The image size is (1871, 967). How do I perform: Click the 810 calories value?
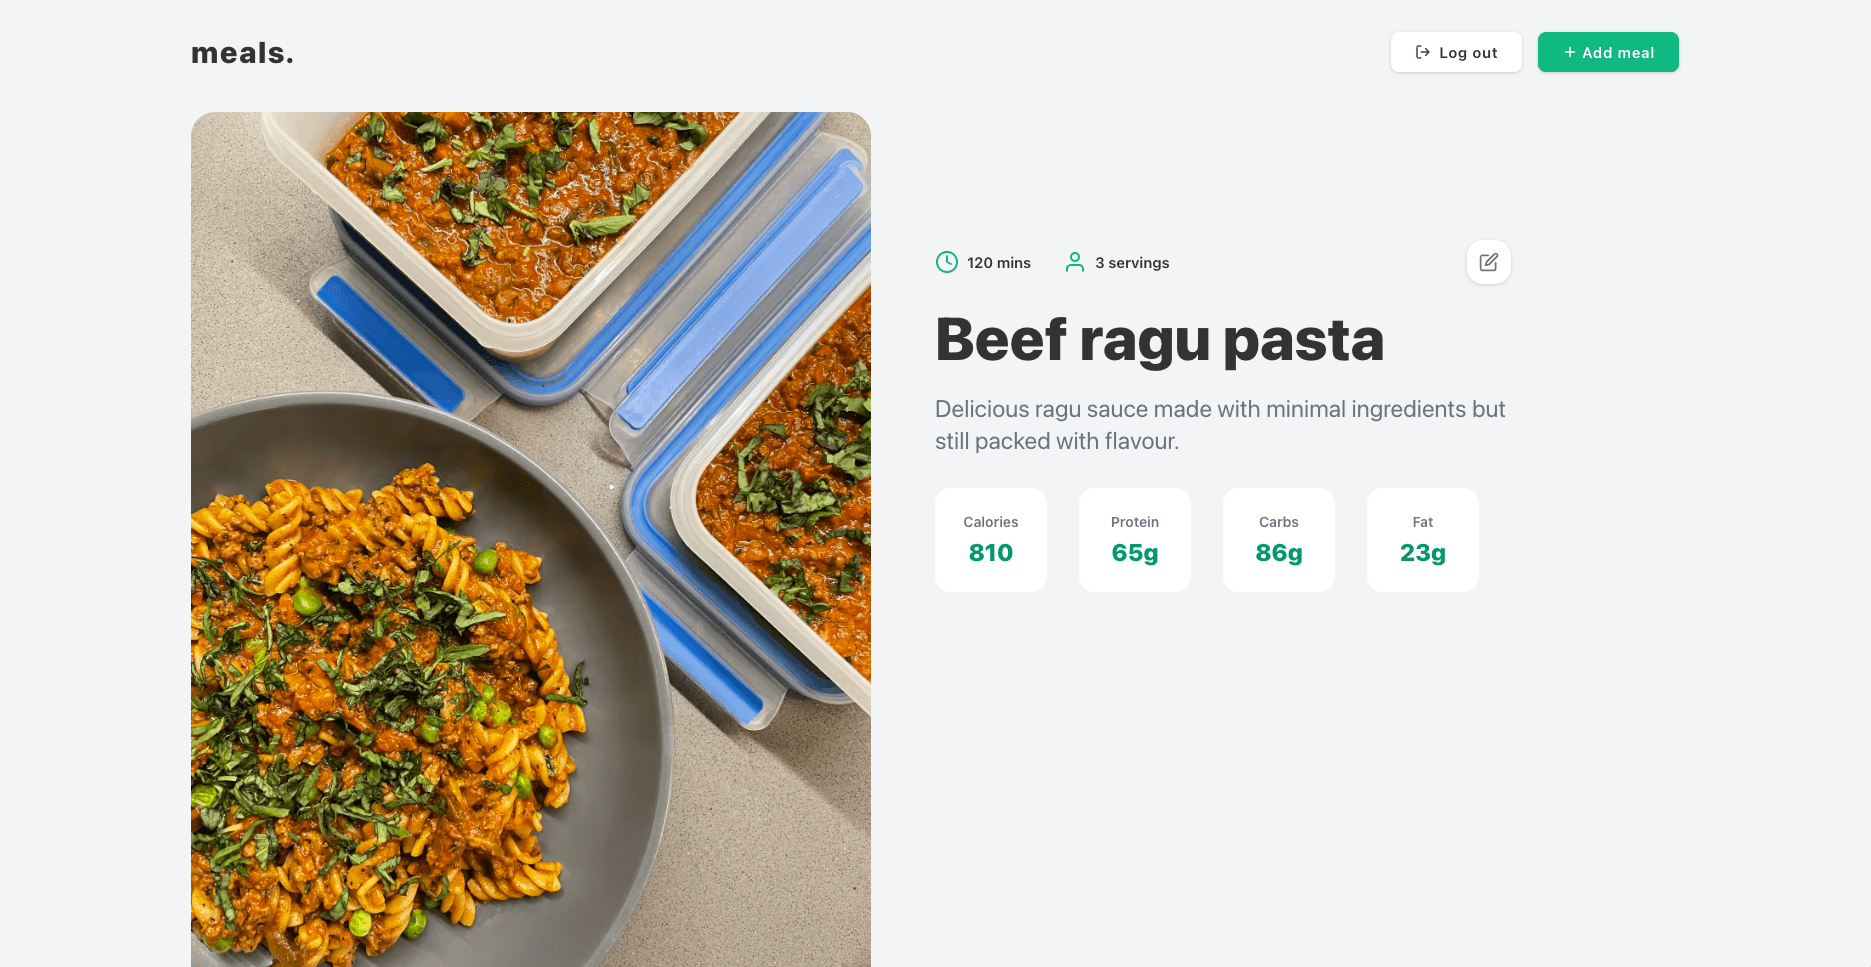pos(991,553)
